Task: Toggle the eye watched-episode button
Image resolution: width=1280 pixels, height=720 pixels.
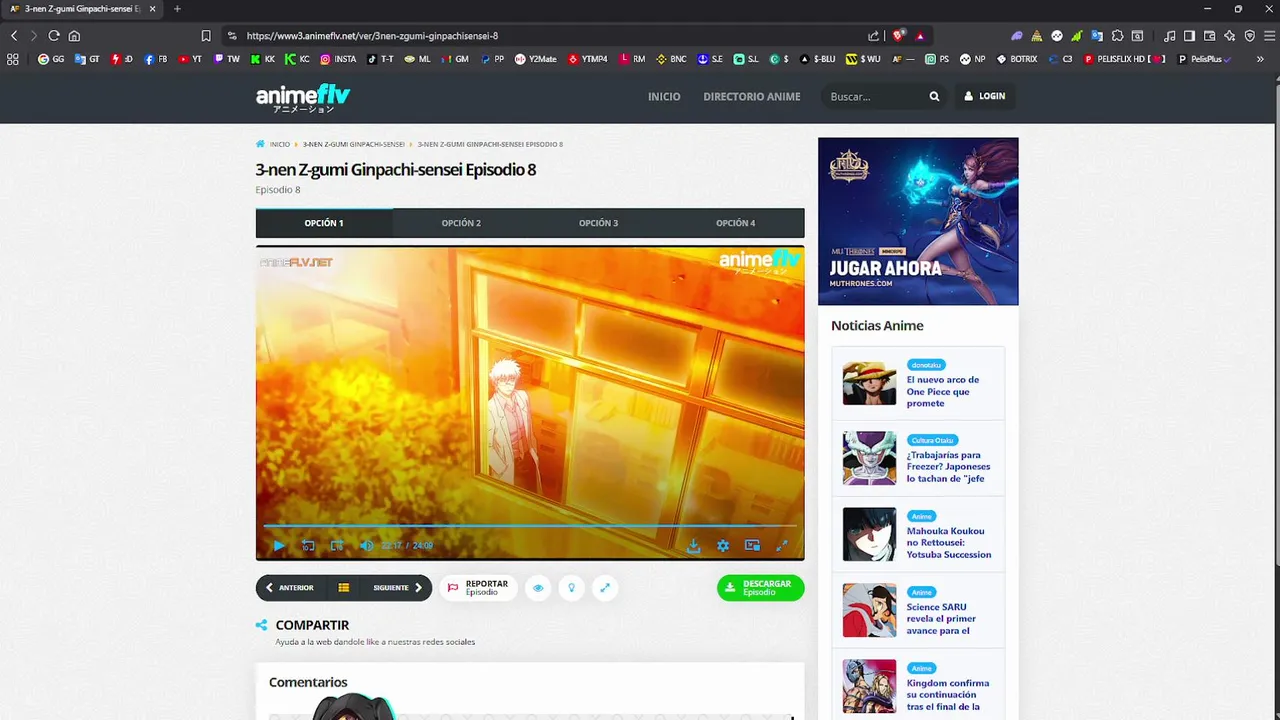Action: pos(538,588)
